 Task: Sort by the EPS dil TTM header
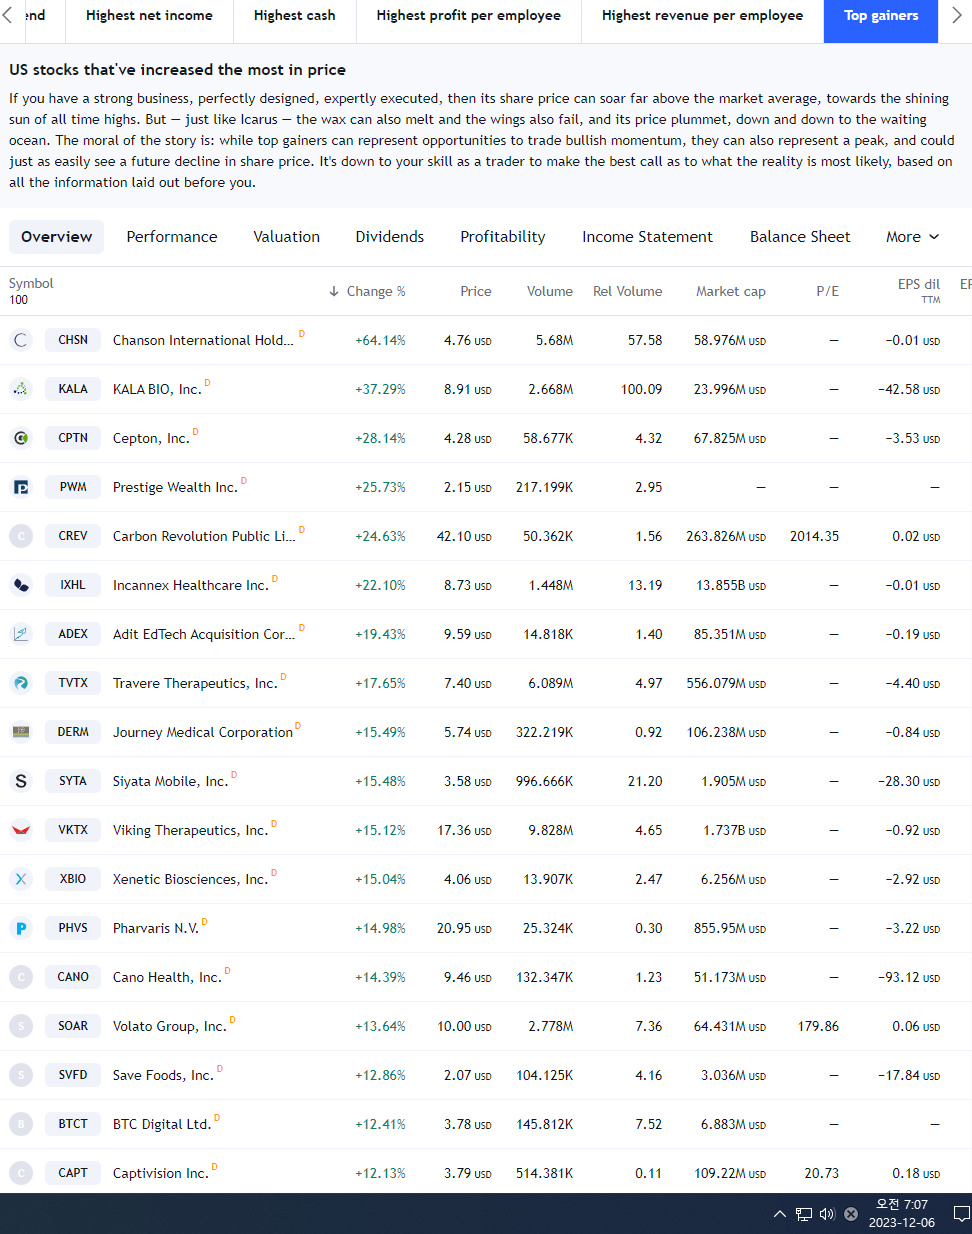(x=919, y=290)
